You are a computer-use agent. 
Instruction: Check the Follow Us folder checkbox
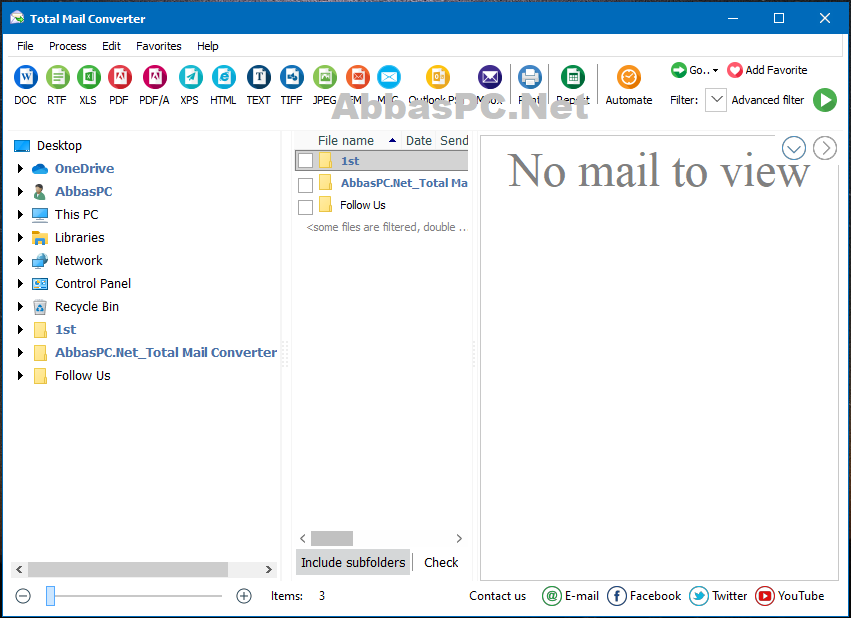pos(306,207)
